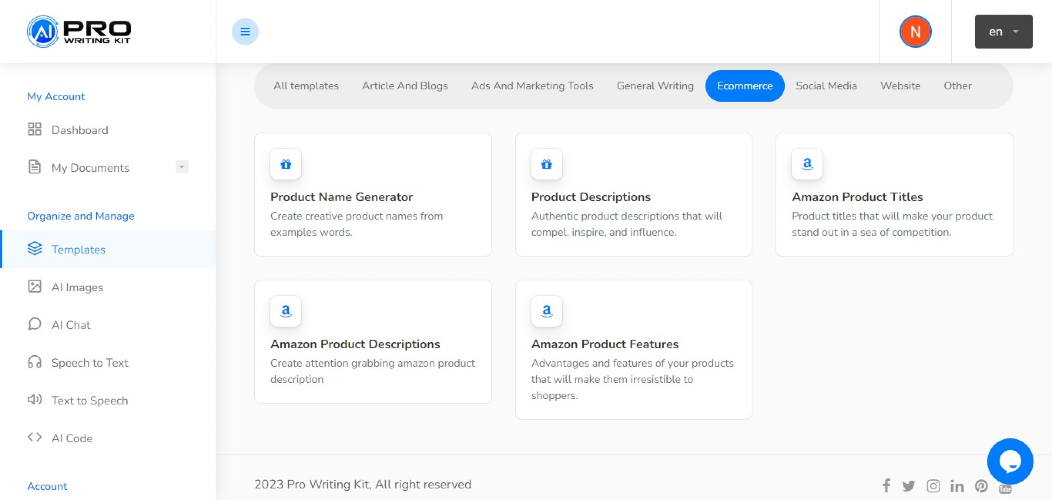This screenshot has height=500, width=1052.
Task: Expand the en language dropdown
Action: tap(1004, 32)
